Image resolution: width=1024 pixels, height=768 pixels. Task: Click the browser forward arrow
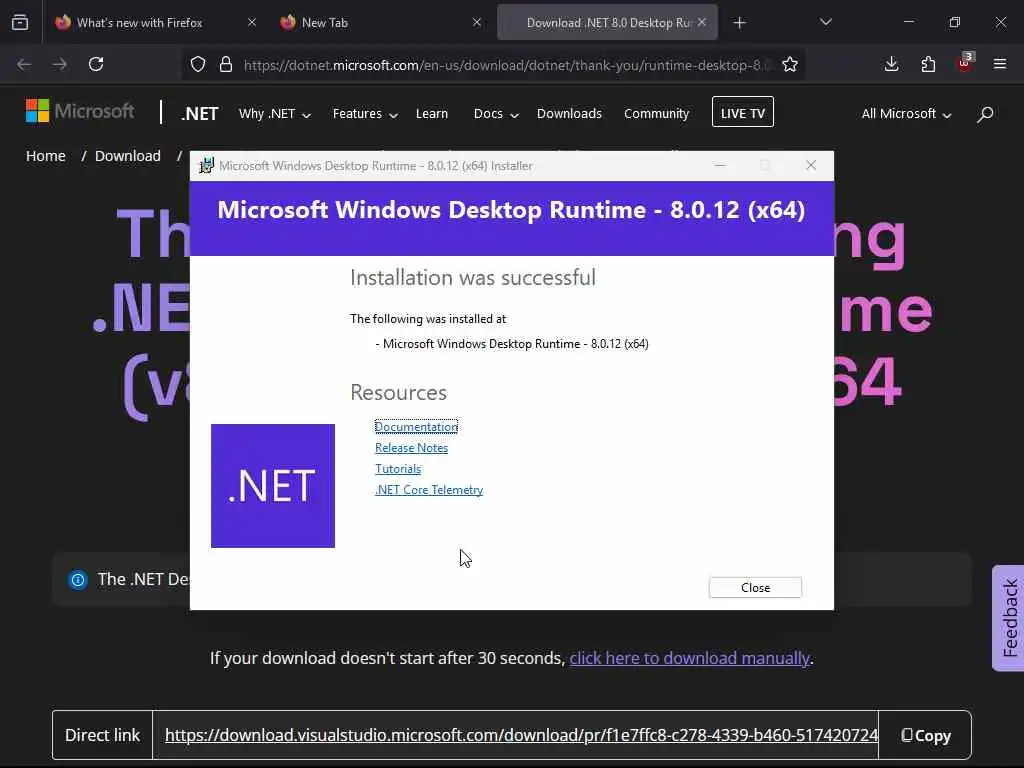pyautogui.click(x=60, y=64)
